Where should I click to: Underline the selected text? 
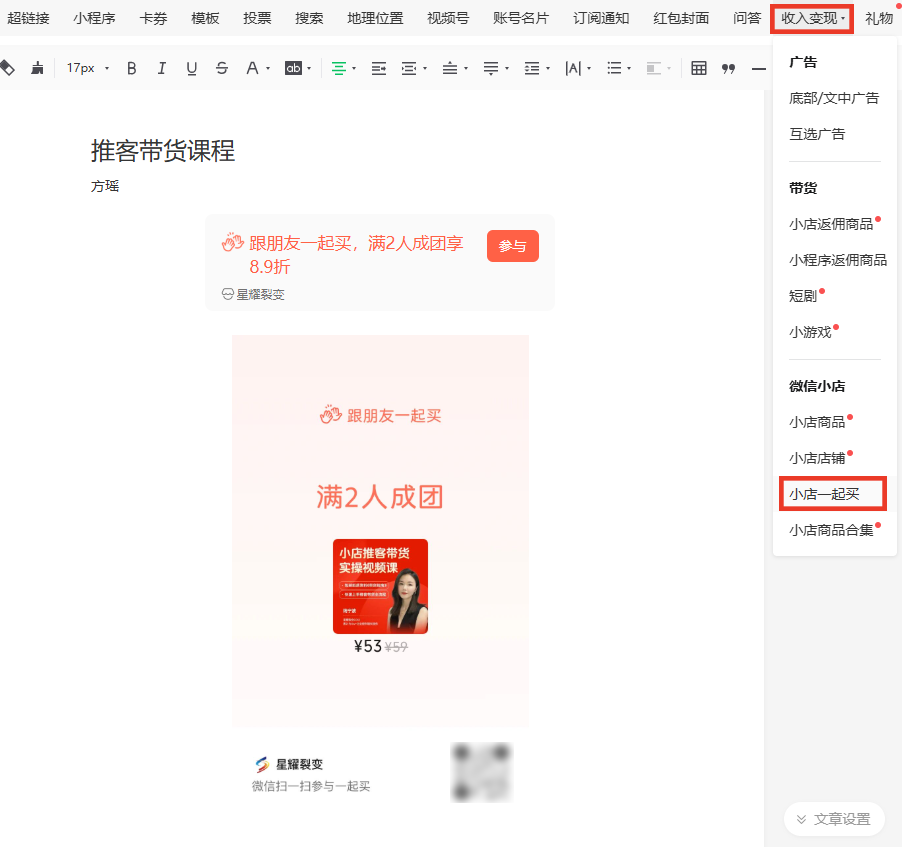click(x=192, y=68)
